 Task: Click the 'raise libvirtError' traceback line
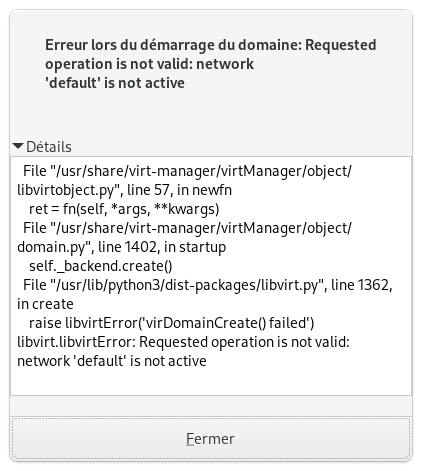[x=171, y=323]
